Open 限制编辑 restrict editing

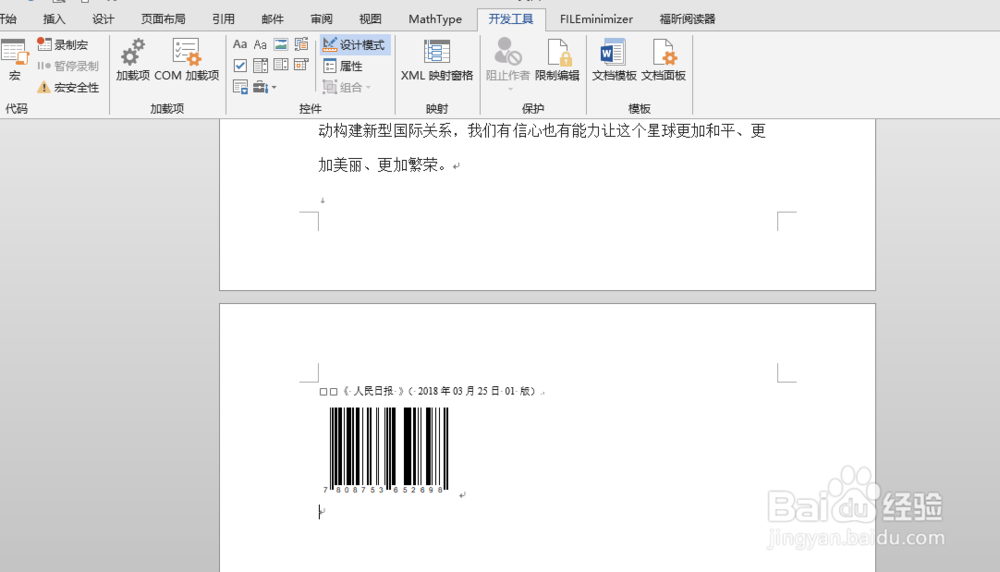point(557,59)
